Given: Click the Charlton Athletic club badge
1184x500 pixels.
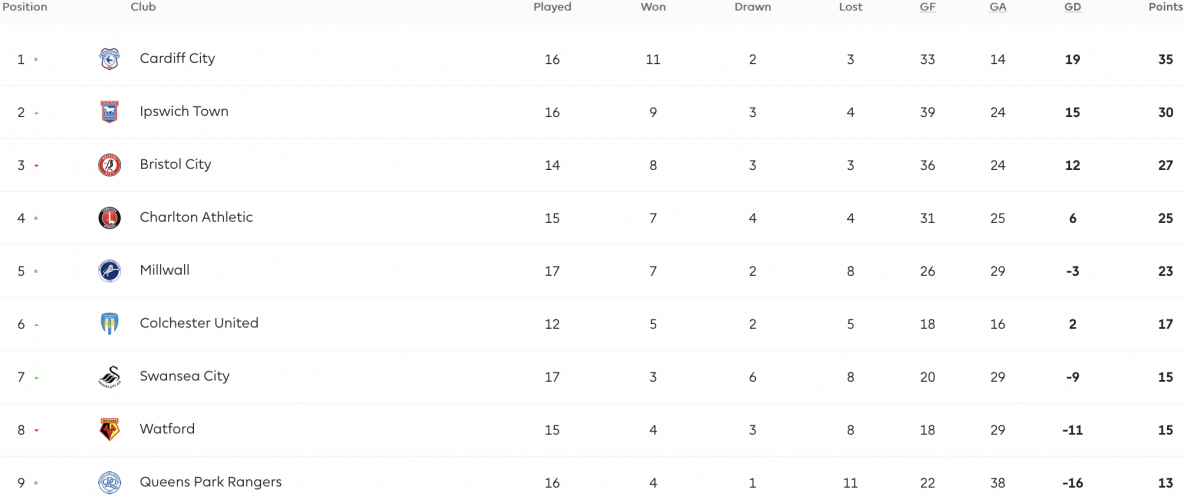Looking at the screenshot, I should 109,218.
